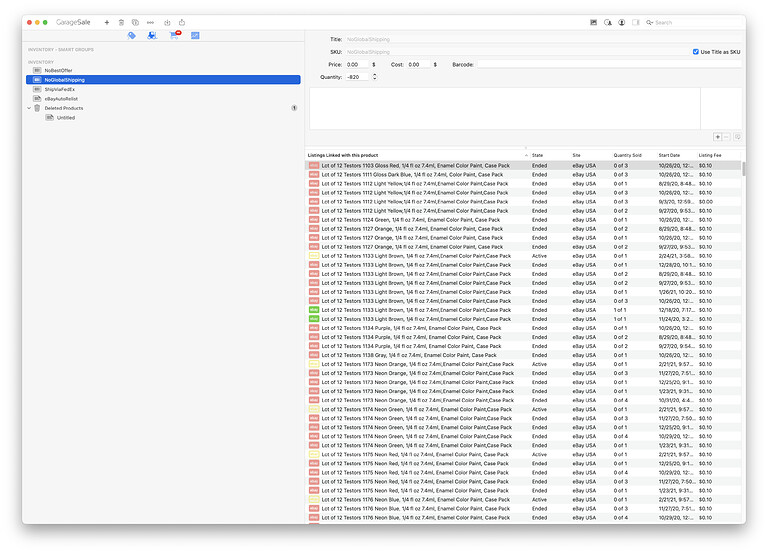Click the trash delete toolbar icon

tap(121, 23)
